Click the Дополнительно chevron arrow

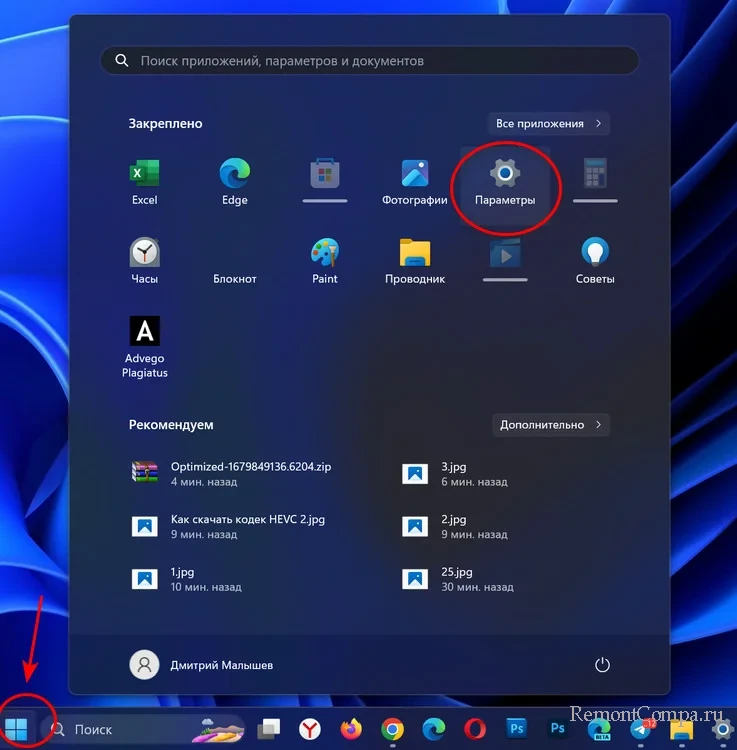coord(598,425)
